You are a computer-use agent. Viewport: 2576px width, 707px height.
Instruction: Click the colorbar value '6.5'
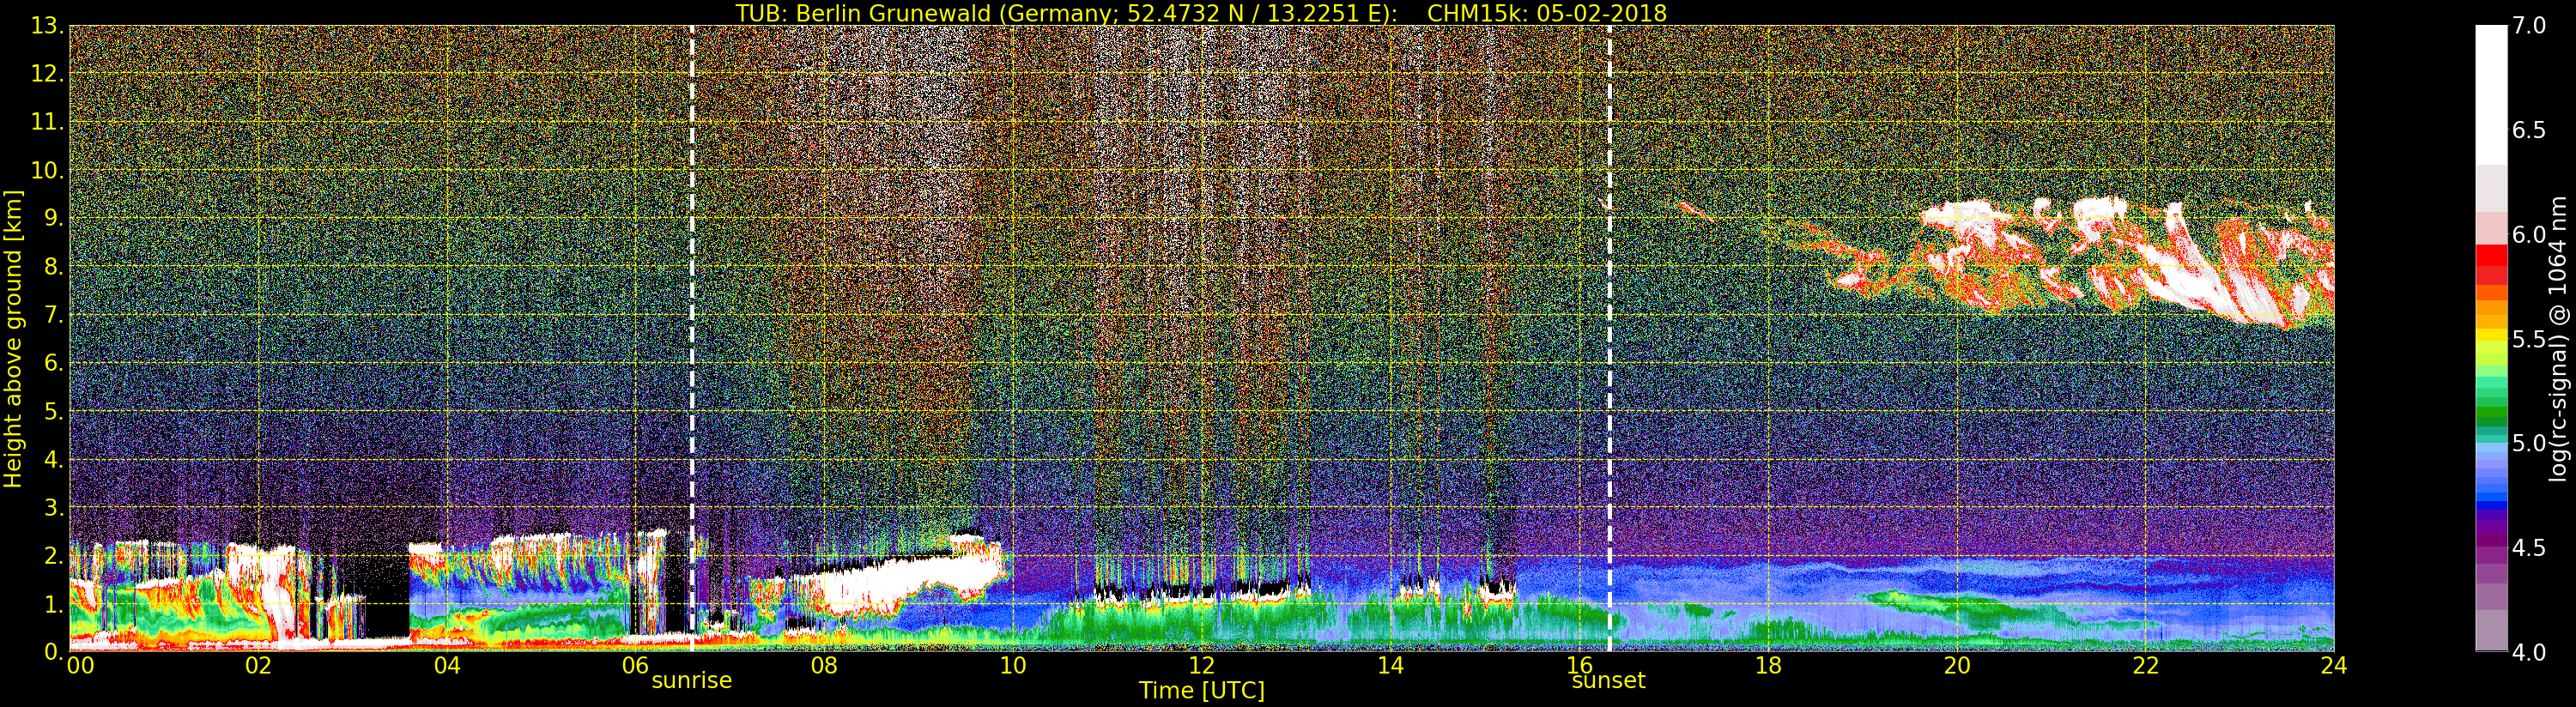2529,130
